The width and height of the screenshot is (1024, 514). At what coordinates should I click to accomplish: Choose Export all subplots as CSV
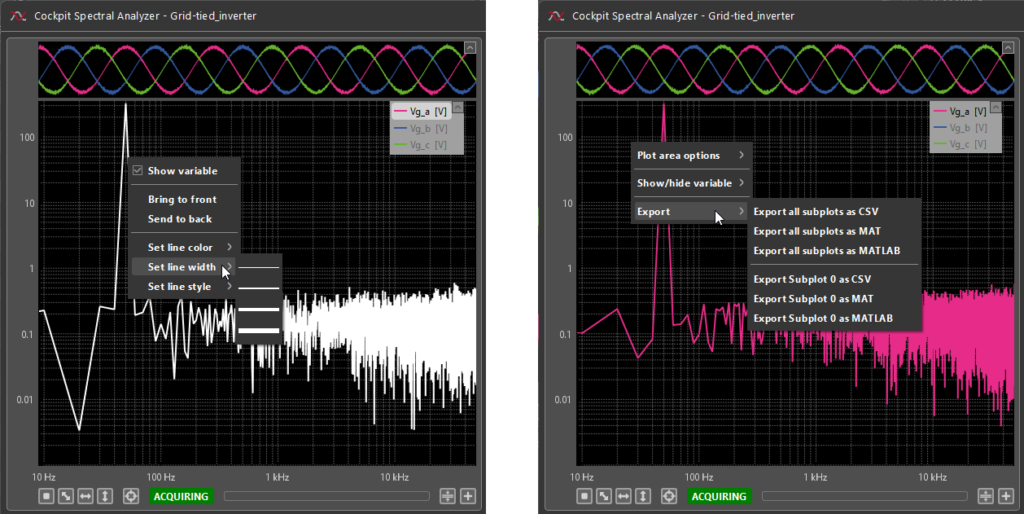pyautogui.click(x=815, y=212)
